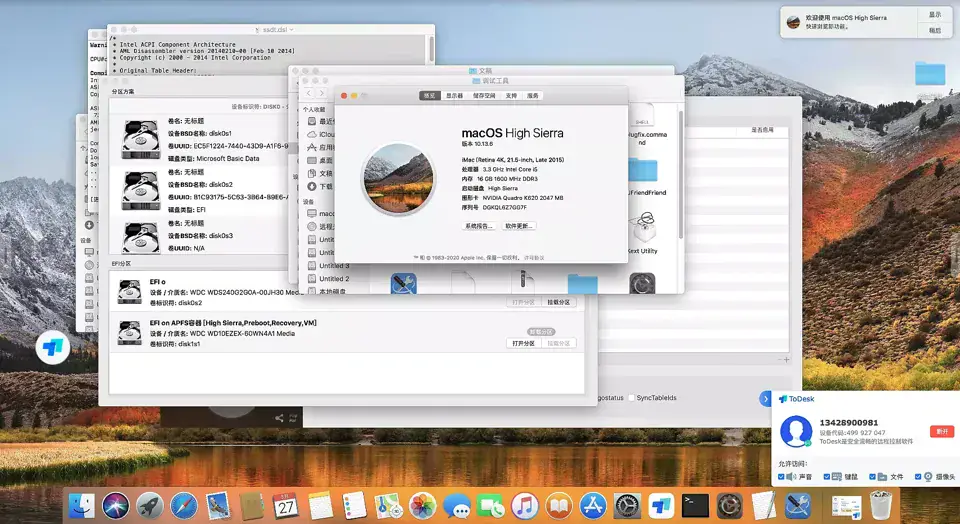
Task: Launch Siri from the Dock
Action: [116, 506]
